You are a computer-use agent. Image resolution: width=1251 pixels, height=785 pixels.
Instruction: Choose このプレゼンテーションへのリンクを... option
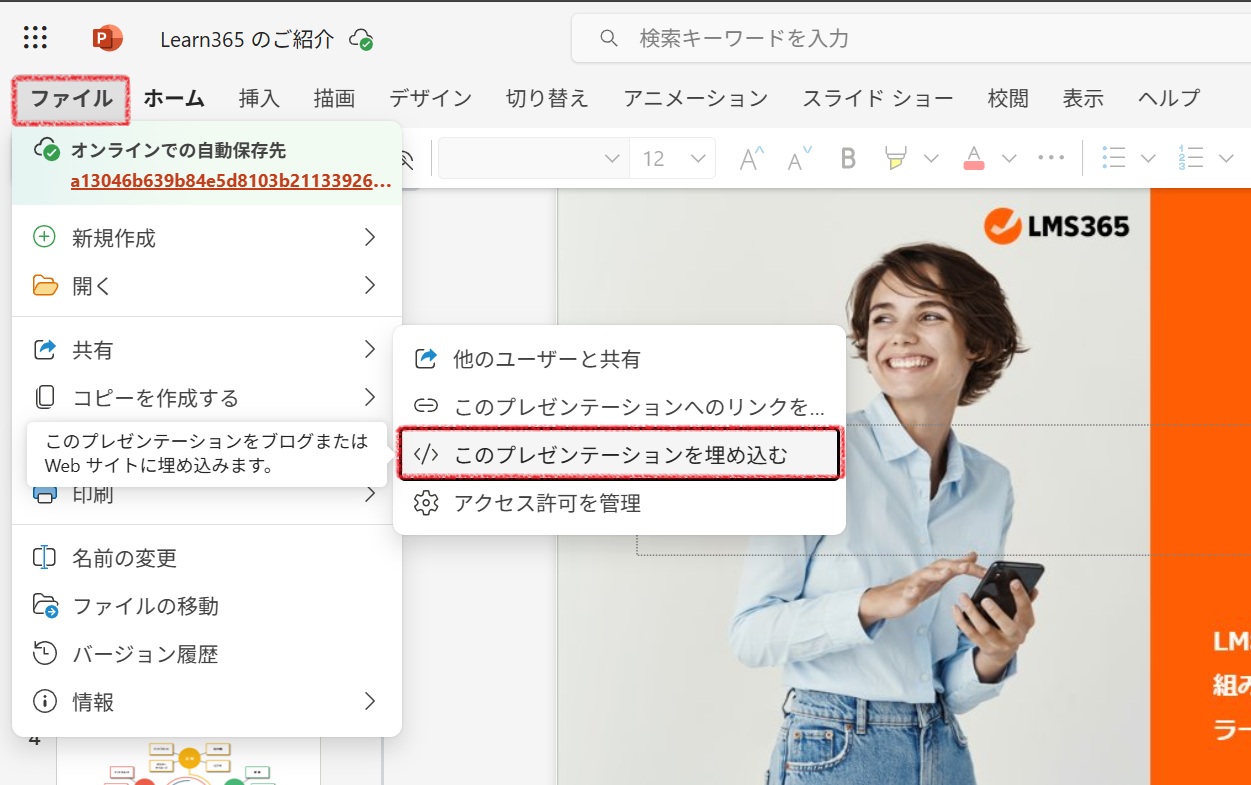click(x=619, y=407)
